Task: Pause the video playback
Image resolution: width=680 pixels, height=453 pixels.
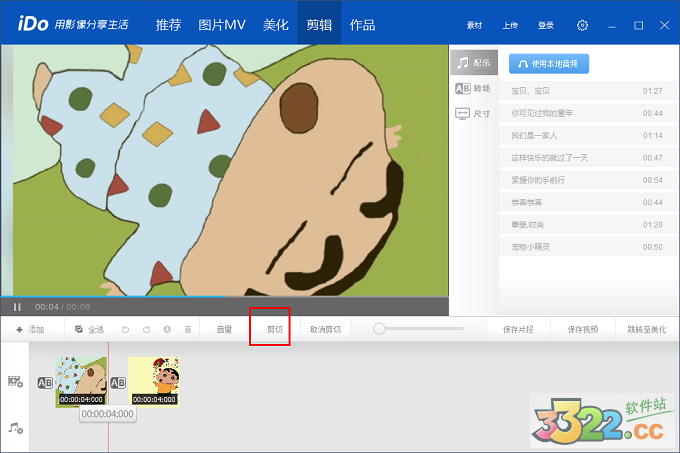Action: tap(17, 307)
